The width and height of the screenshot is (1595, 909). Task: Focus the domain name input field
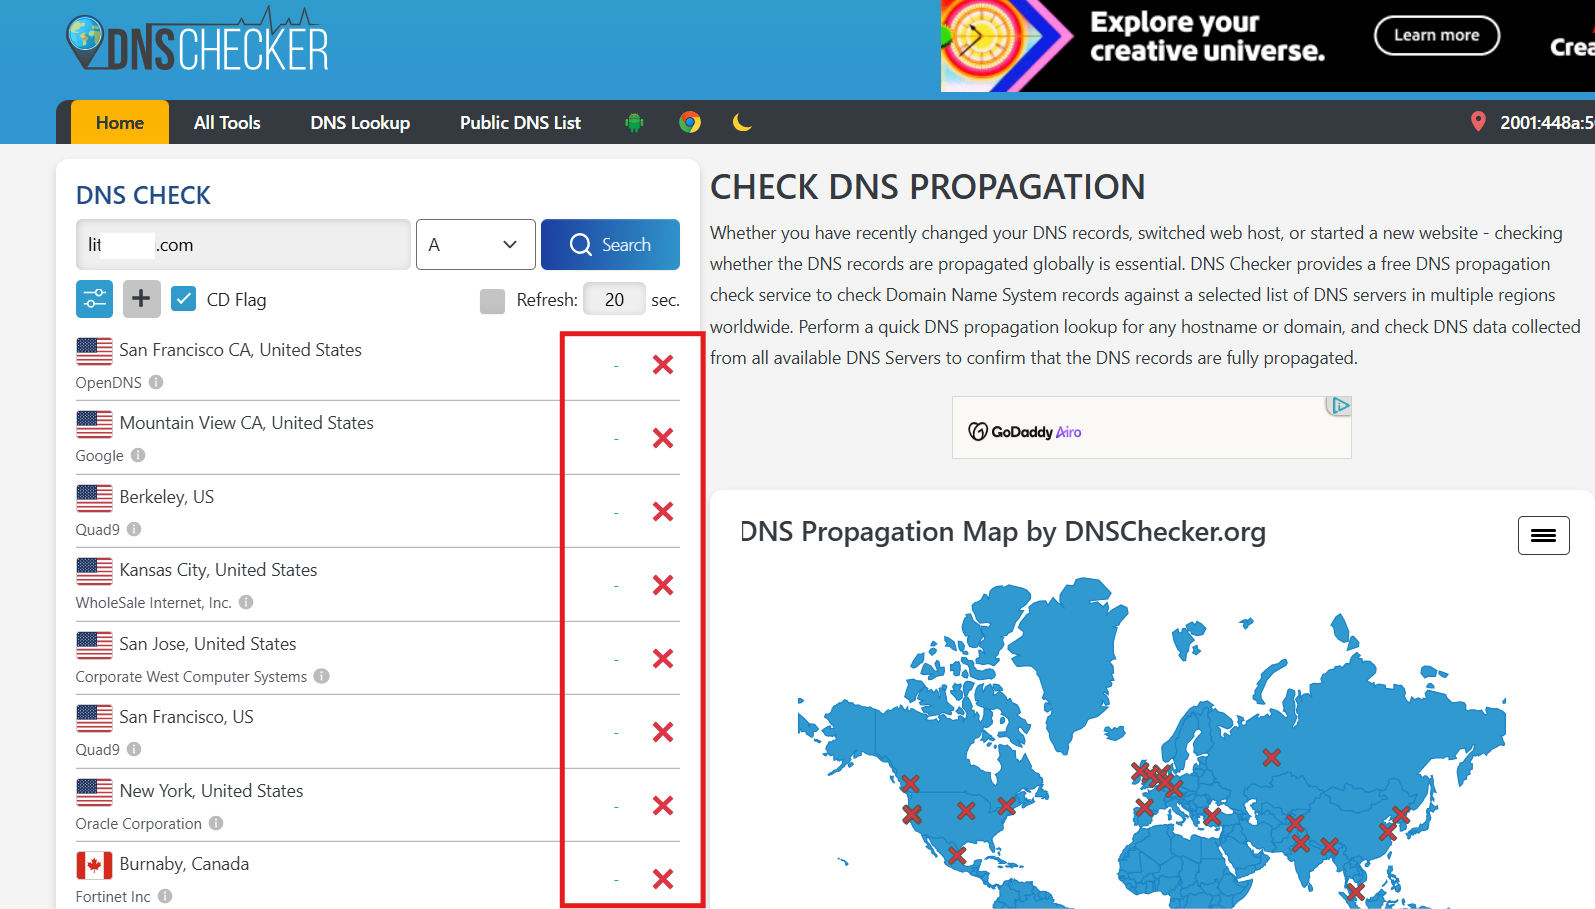pos(243,245)
